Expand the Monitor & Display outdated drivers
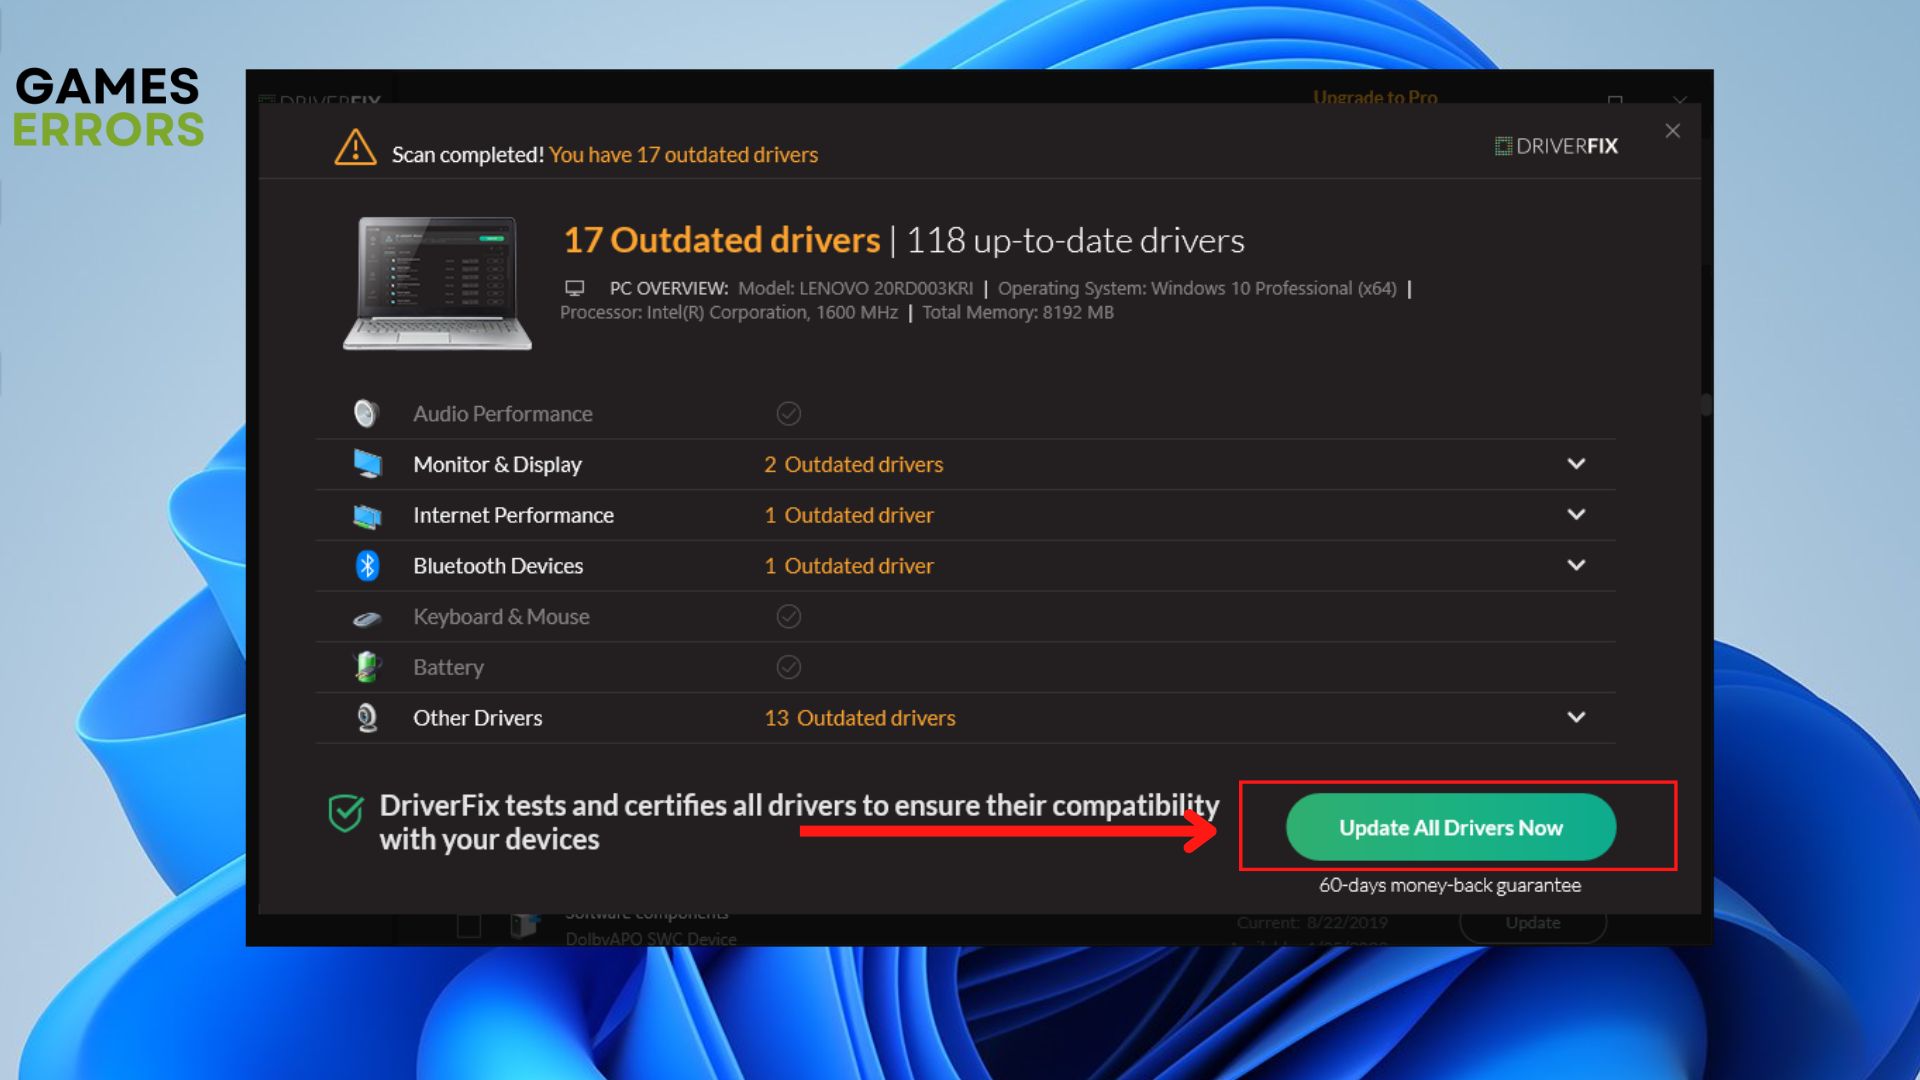The image size is (1920, 1080). coord(1576,464)
